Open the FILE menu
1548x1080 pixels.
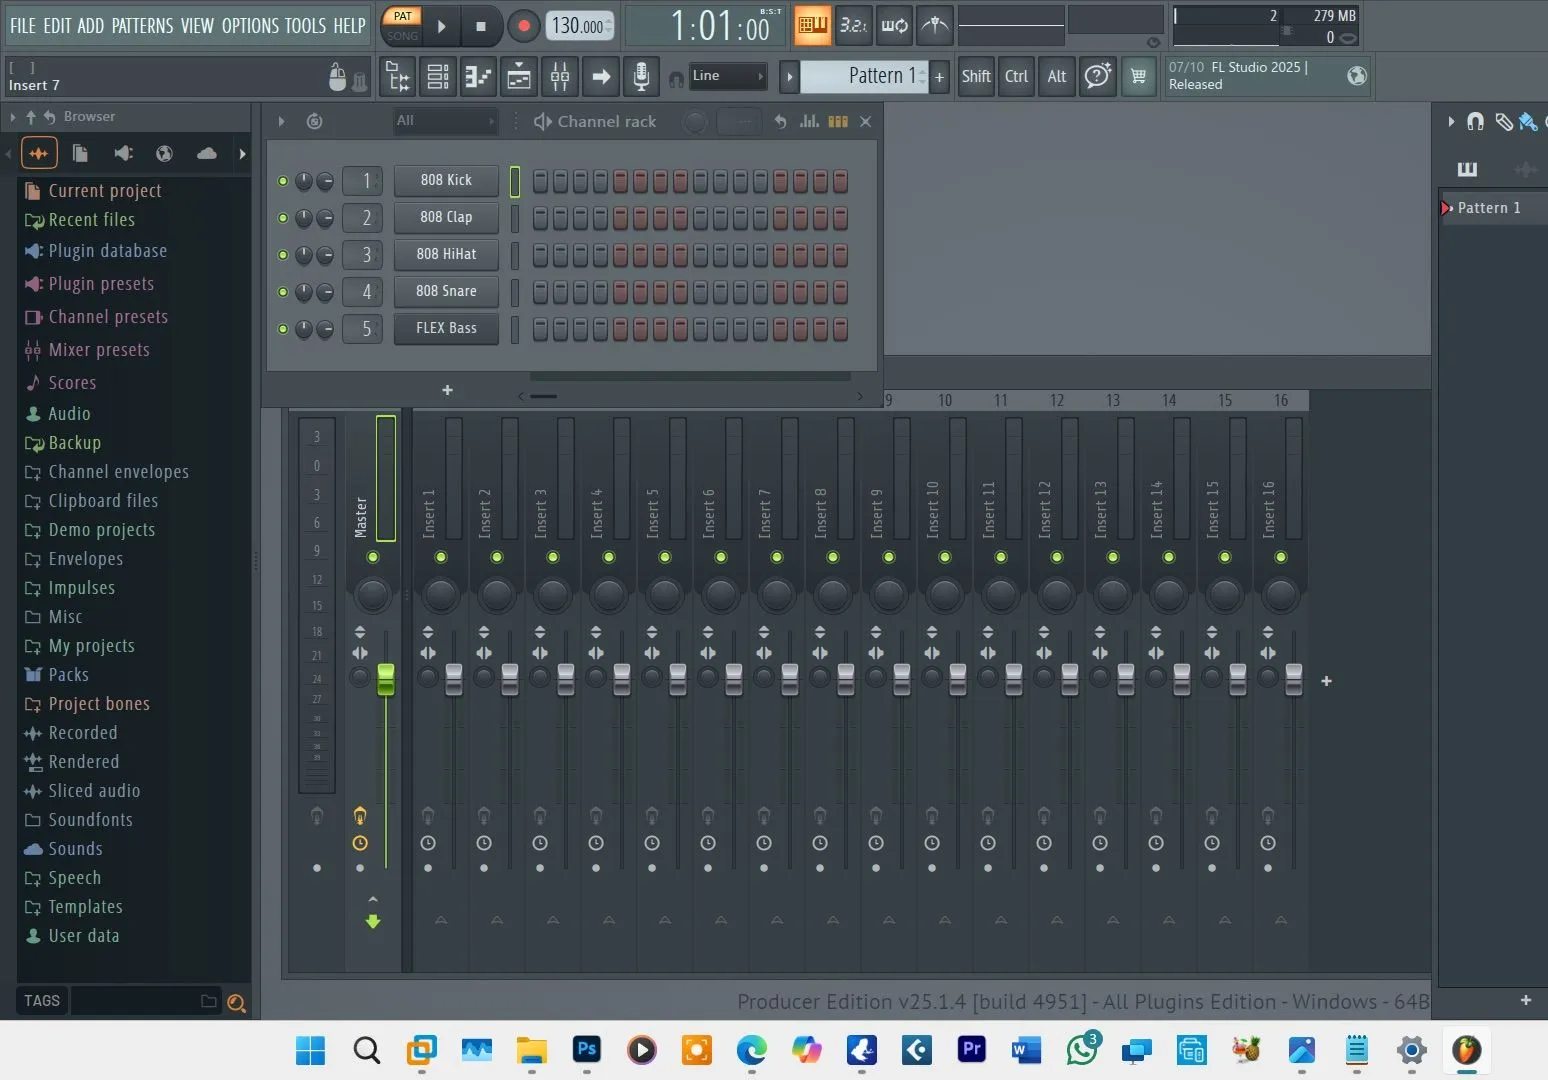(23, 25)
